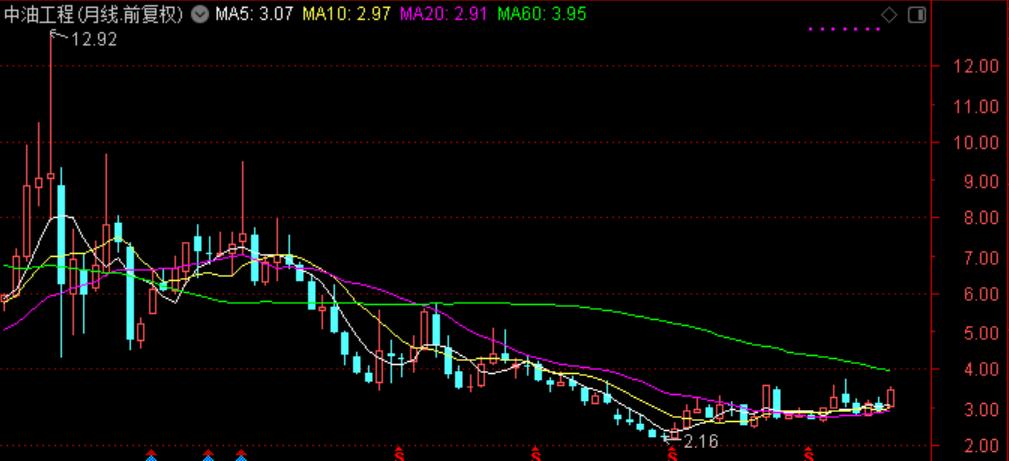Open the dropdown arrow beside 中油工程 title

[200, 14]
